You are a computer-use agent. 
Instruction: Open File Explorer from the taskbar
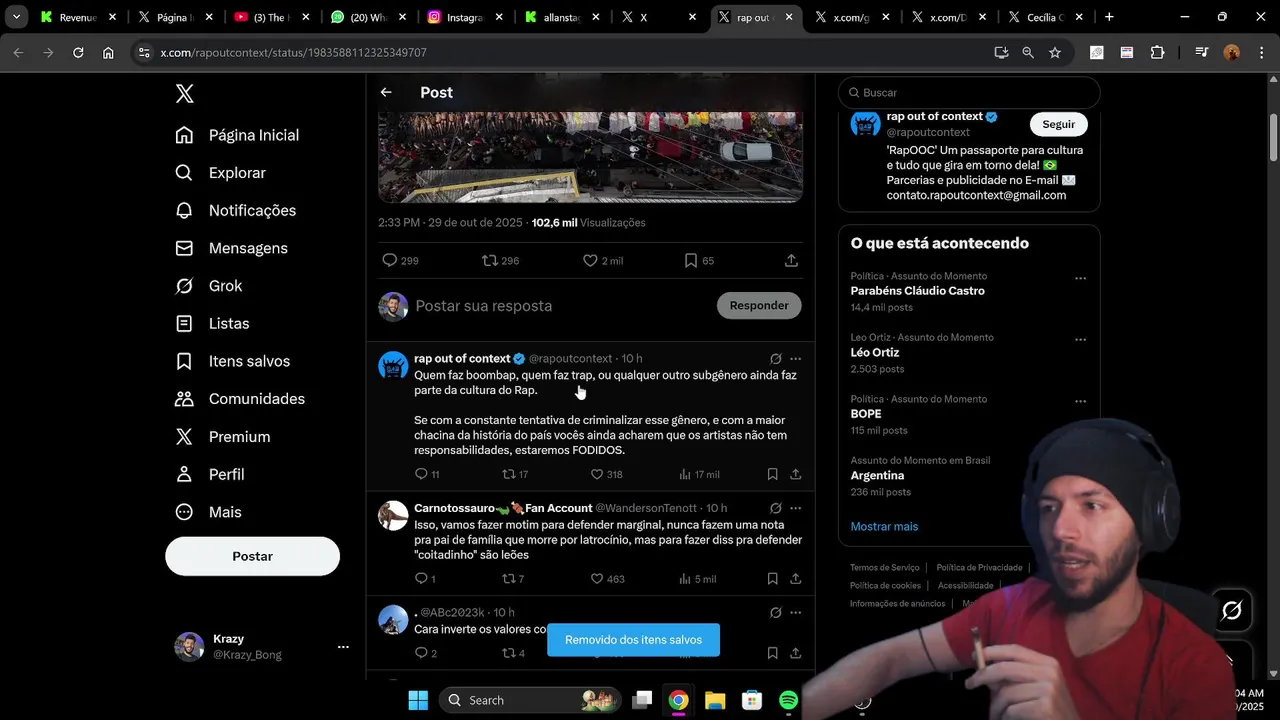715,700
